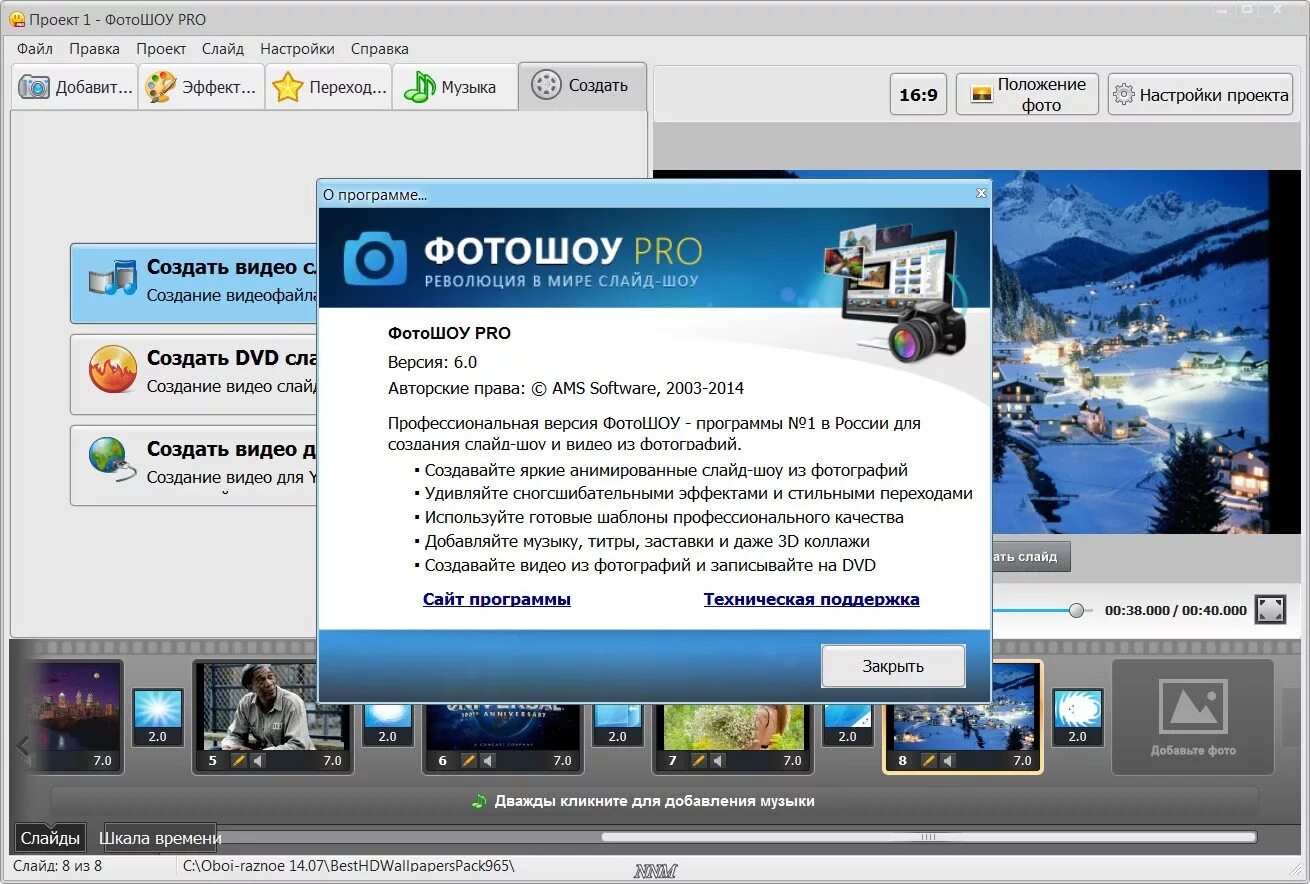
Task: Click the green music note icon on music track
Action: [479, 801]
